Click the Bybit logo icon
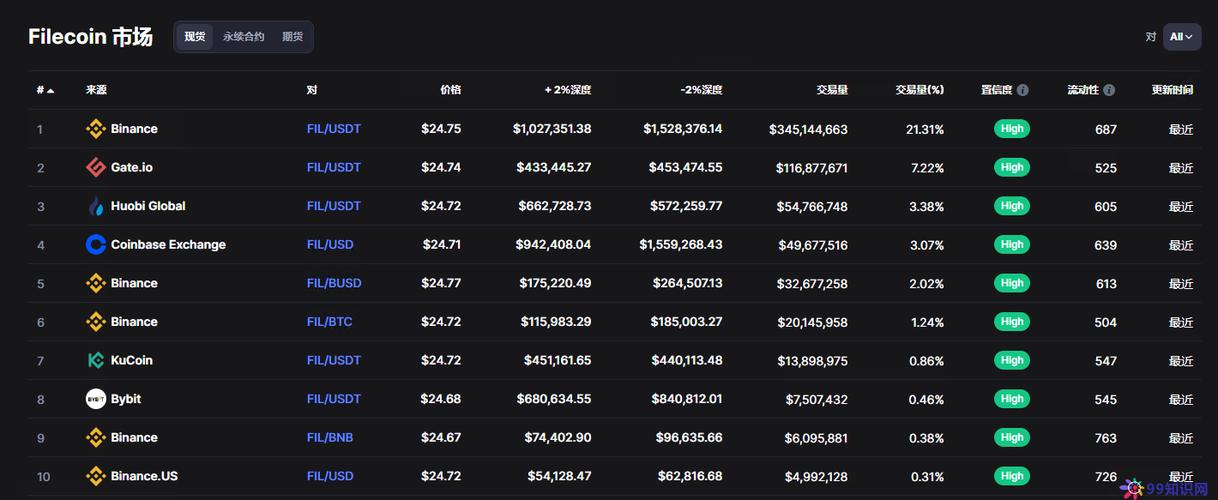The height and width of the screenshot is (500, 1218). pyautogui.click(x=96, y=399)
